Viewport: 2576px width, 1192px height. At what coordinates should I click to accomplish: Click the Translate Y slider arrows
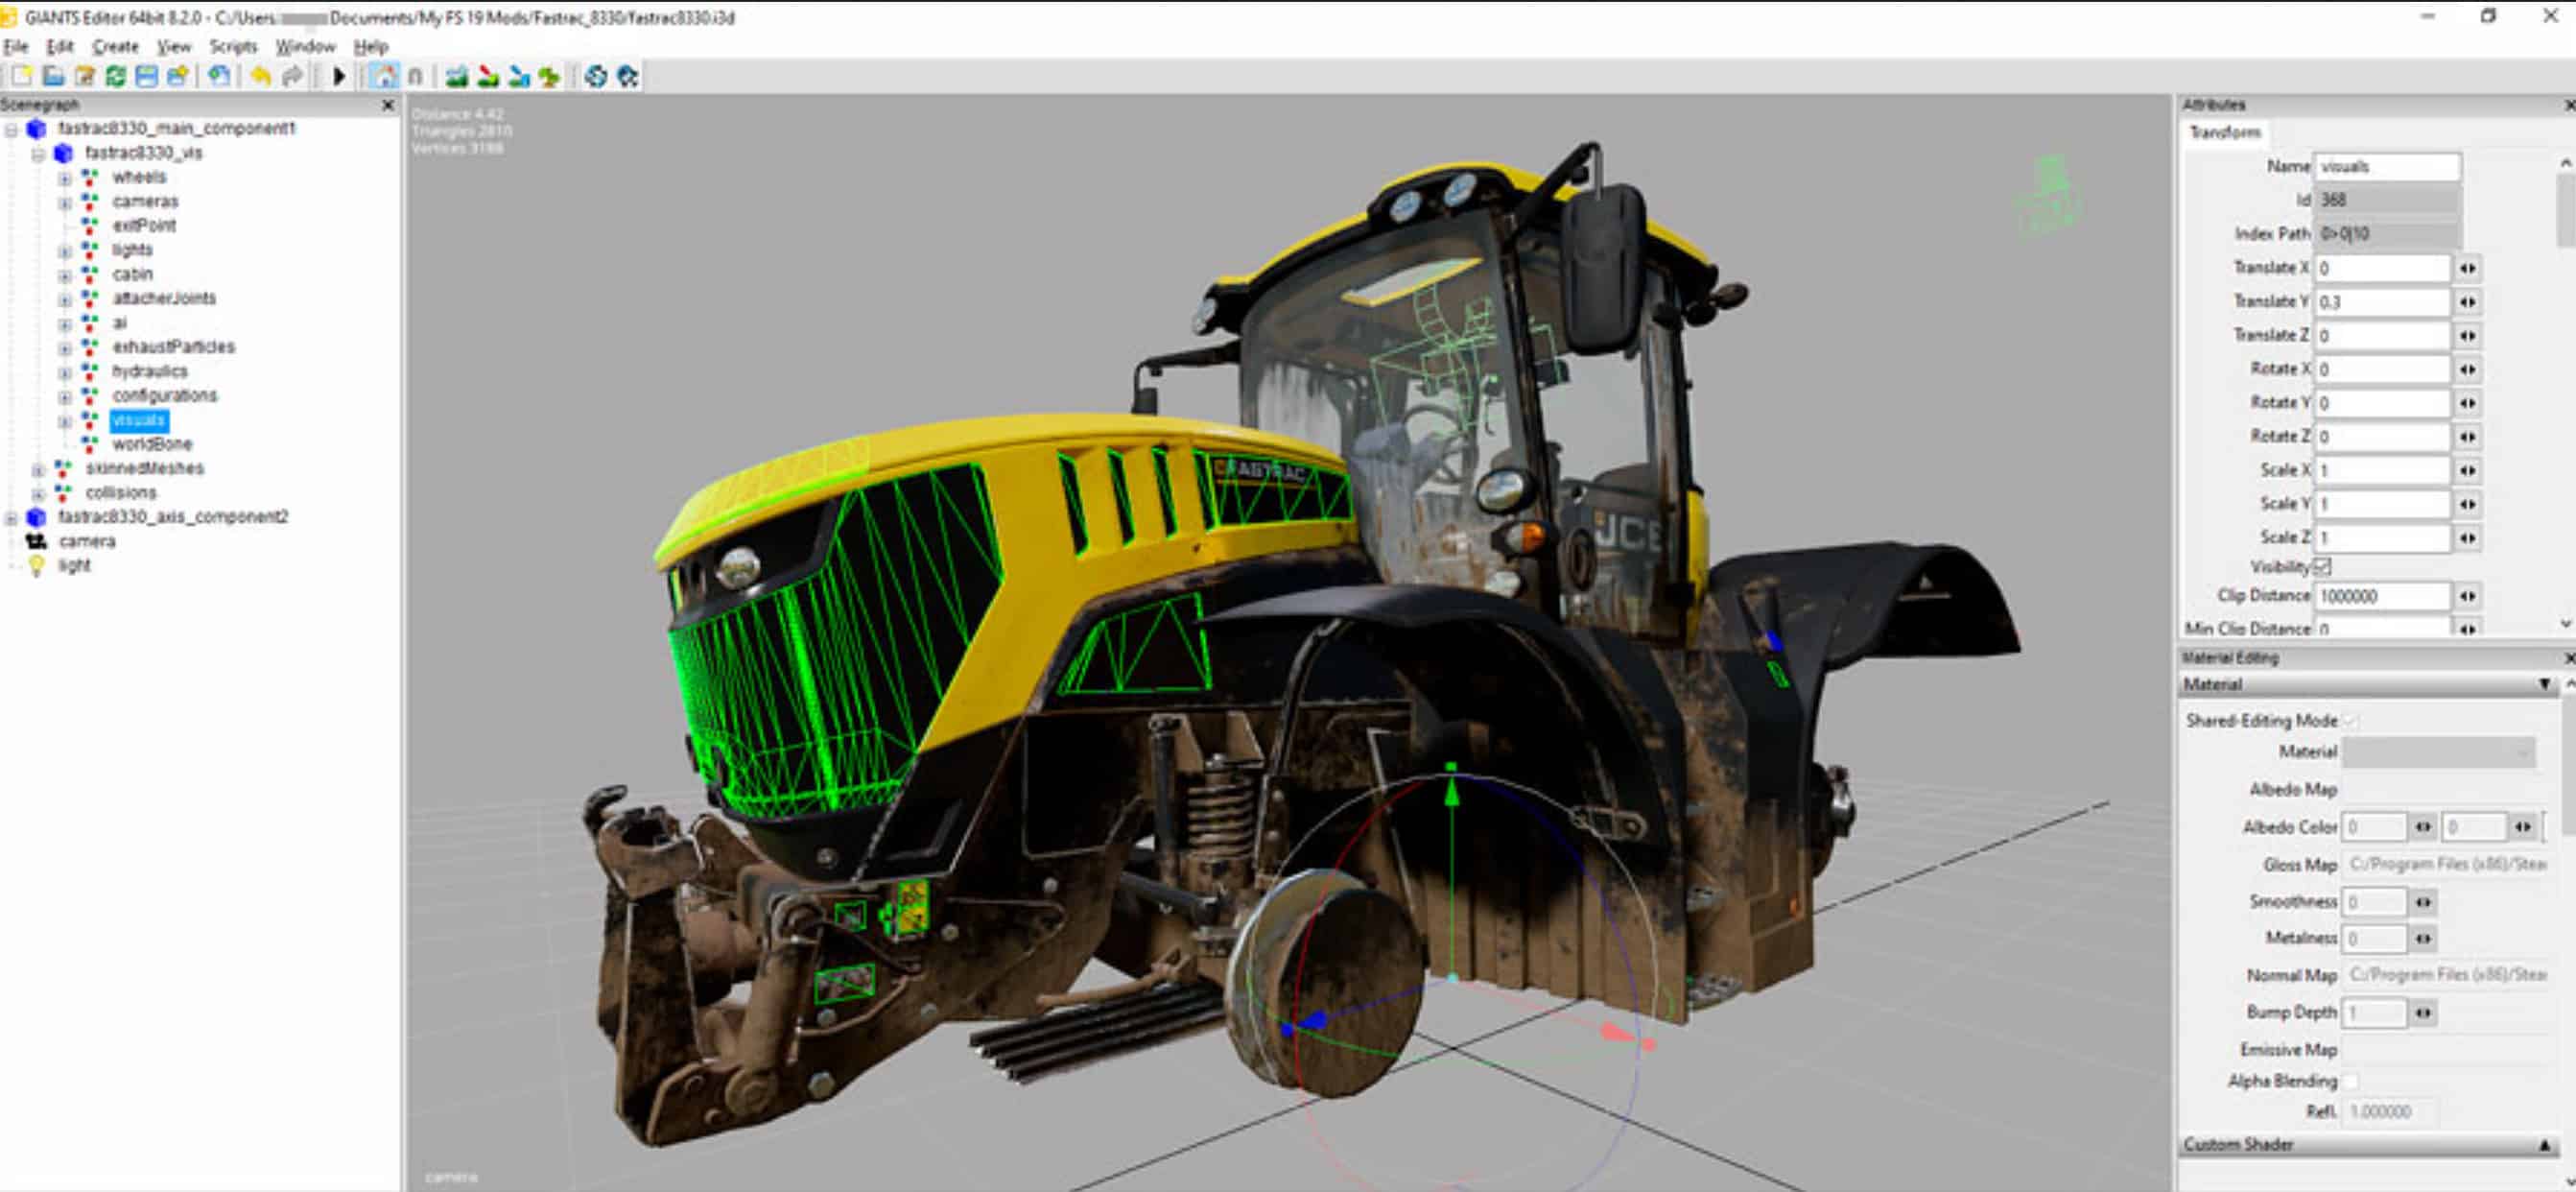point(2467,302)
